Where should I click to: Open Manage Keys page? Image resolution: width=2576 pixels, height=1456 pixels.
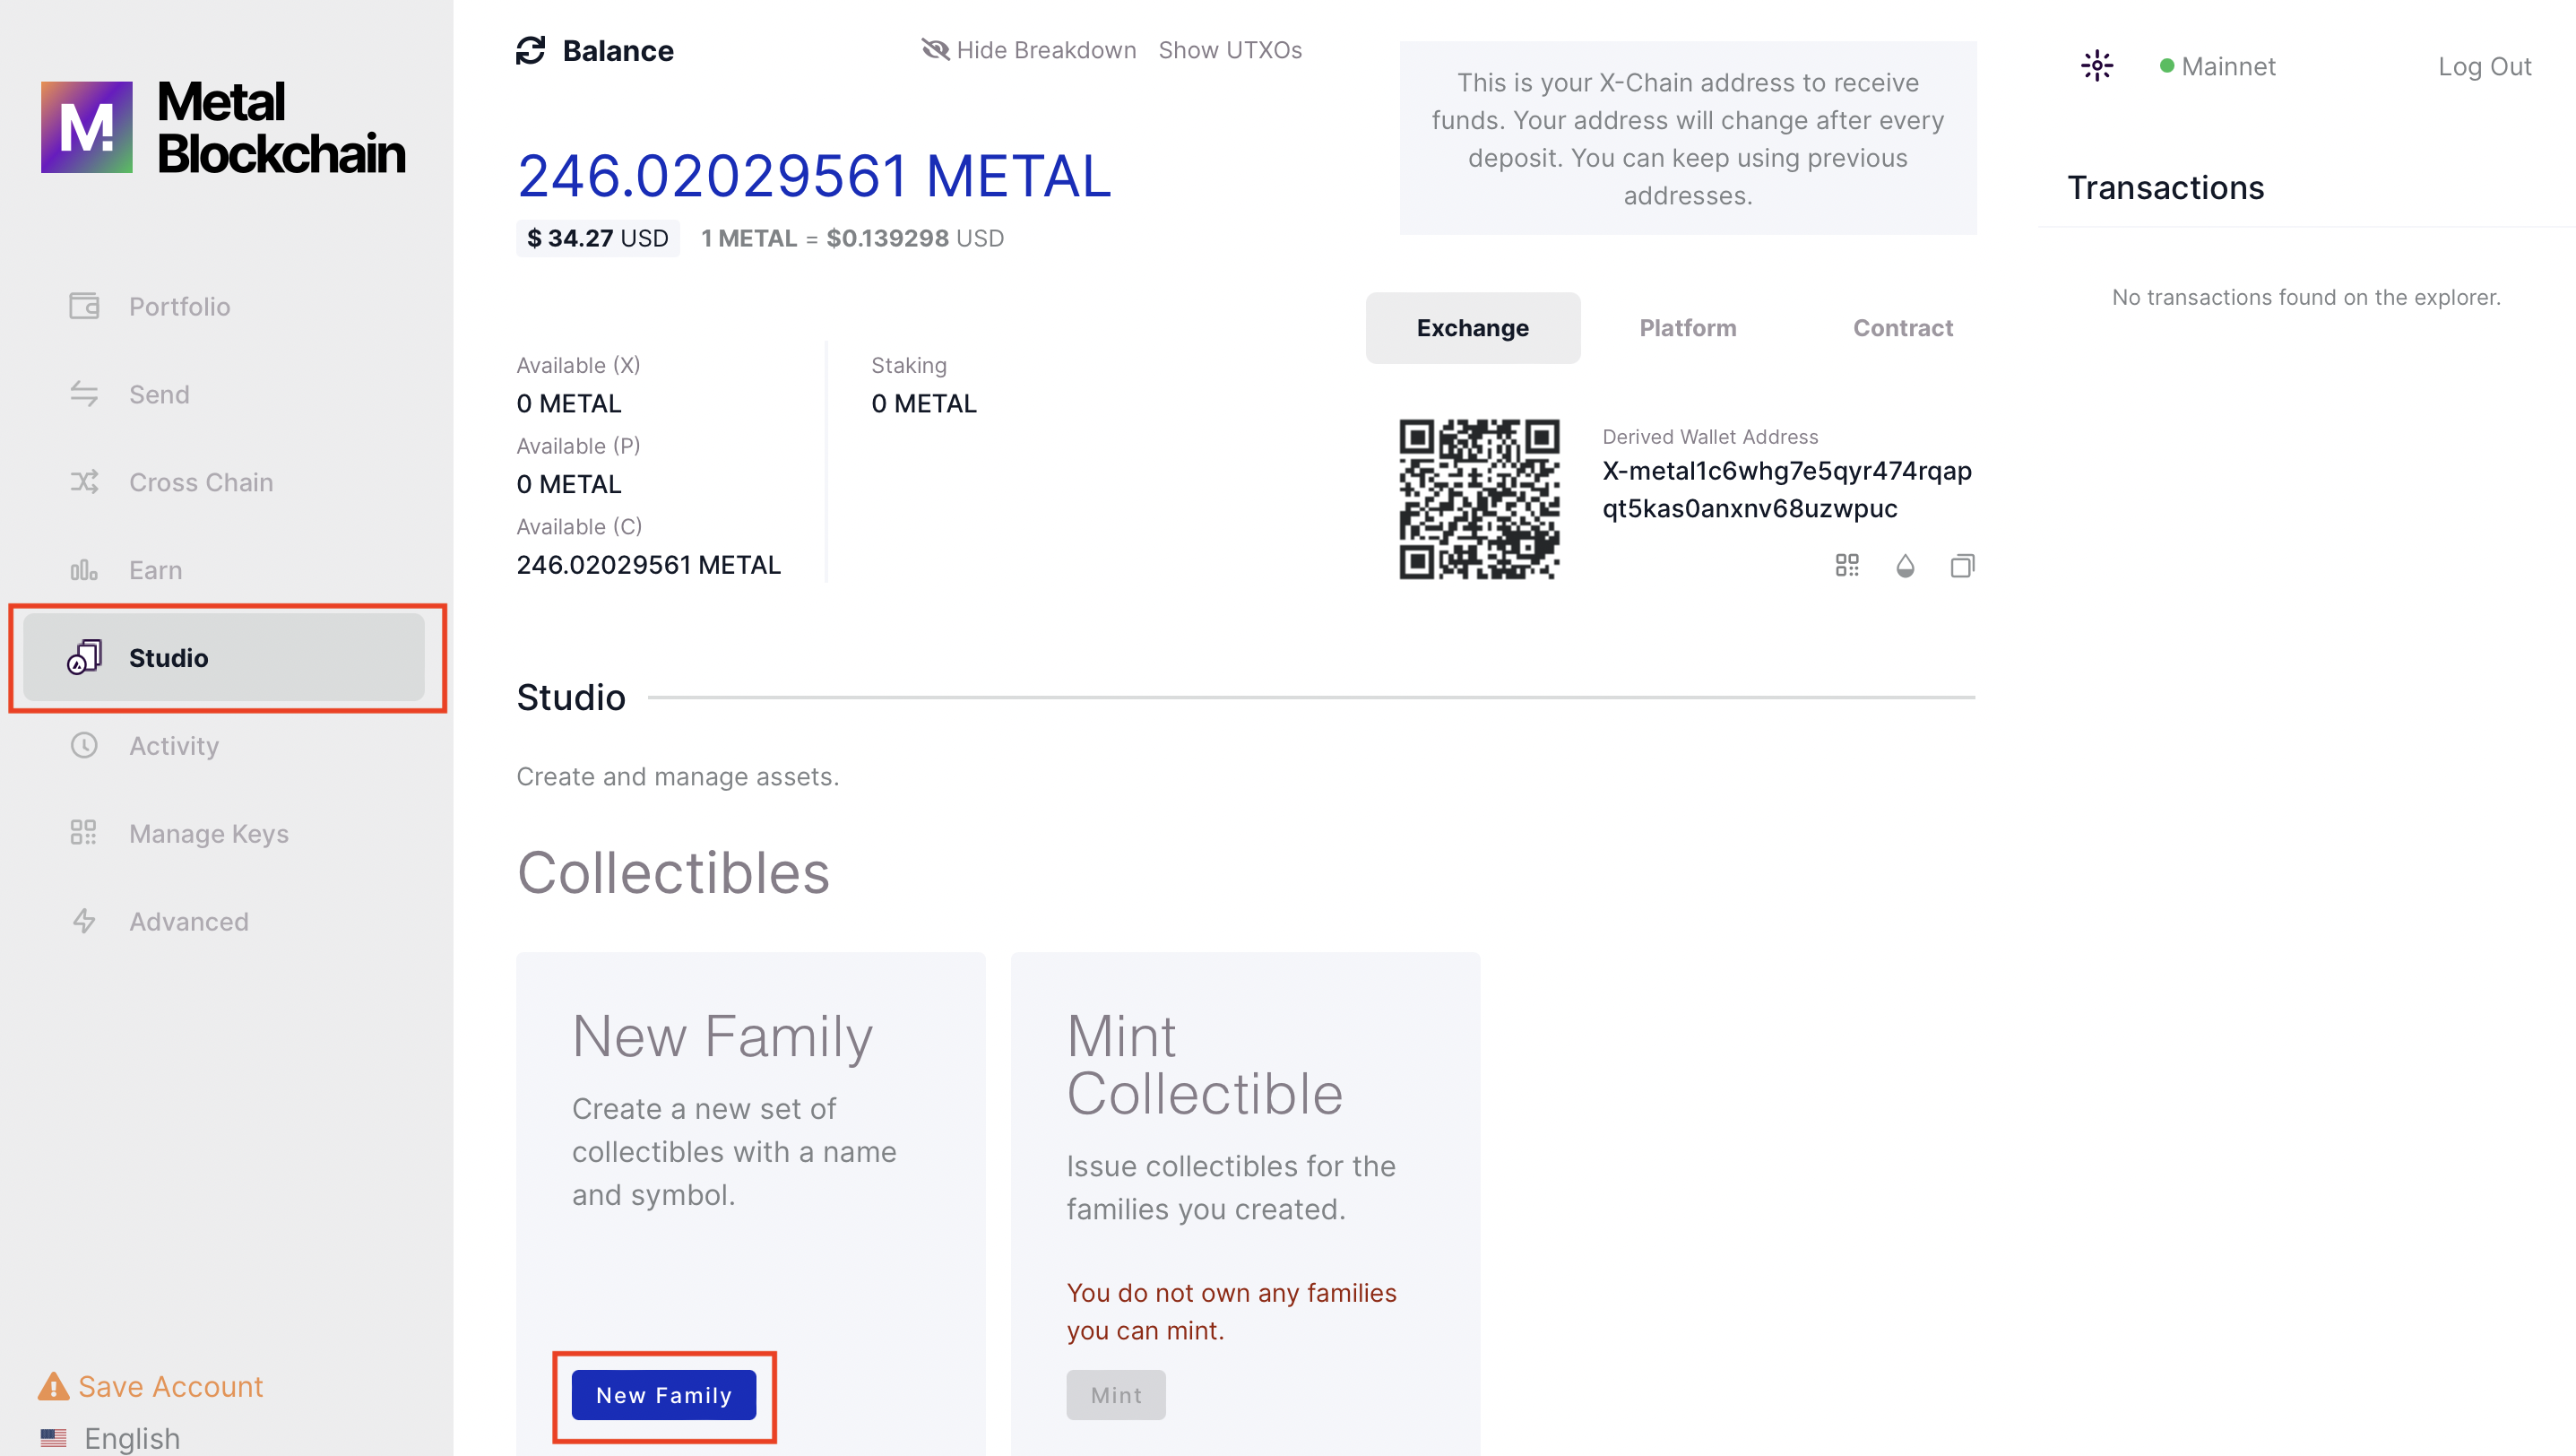point(208,833)
